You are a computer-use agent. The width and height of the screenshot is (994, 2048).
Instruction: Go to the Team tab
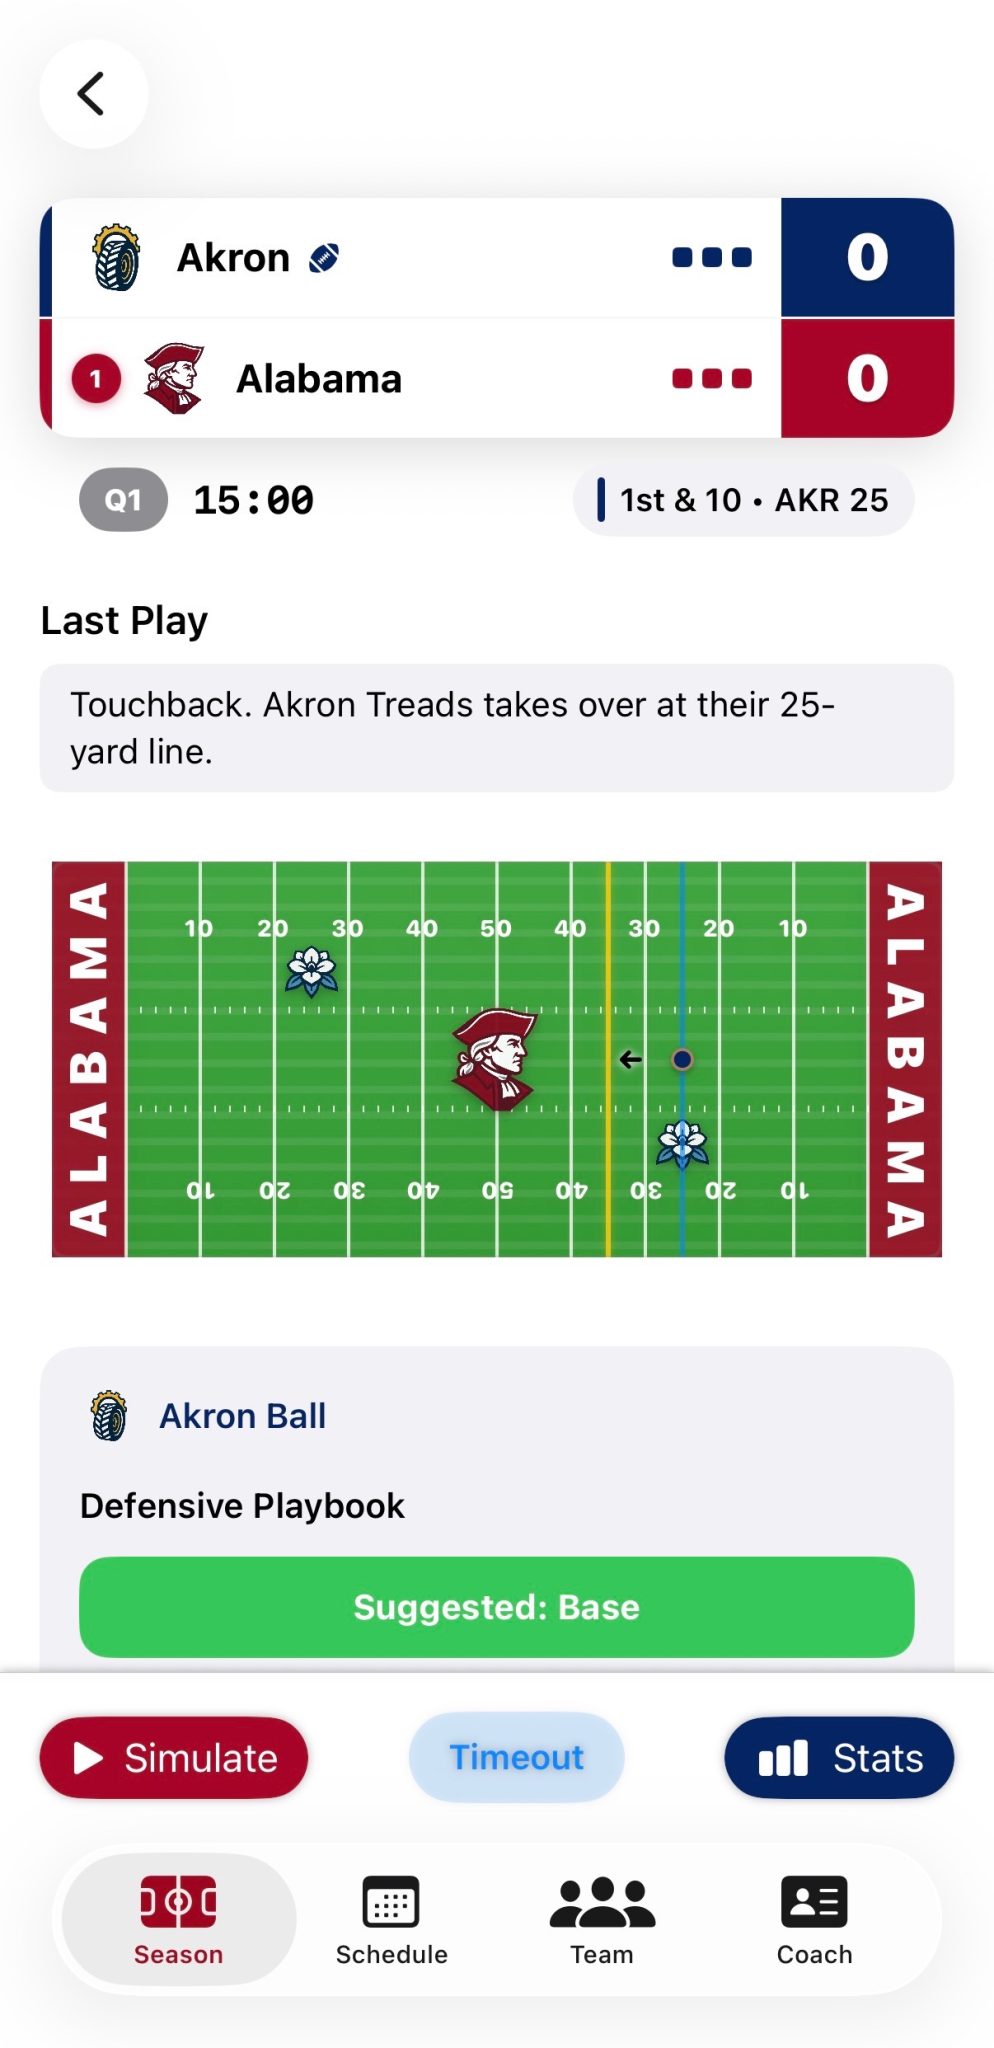coord(602,1920)
